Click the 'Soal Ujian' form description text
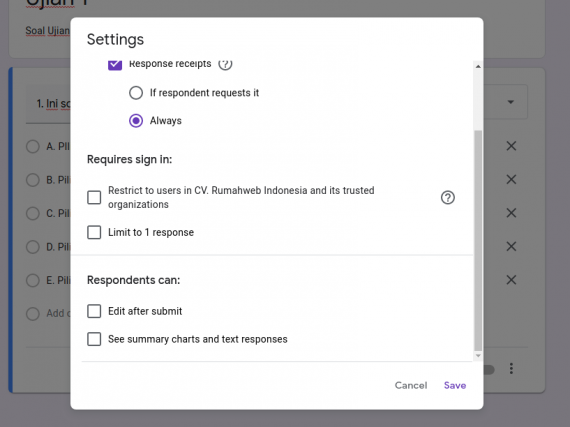 pos(48,31)
